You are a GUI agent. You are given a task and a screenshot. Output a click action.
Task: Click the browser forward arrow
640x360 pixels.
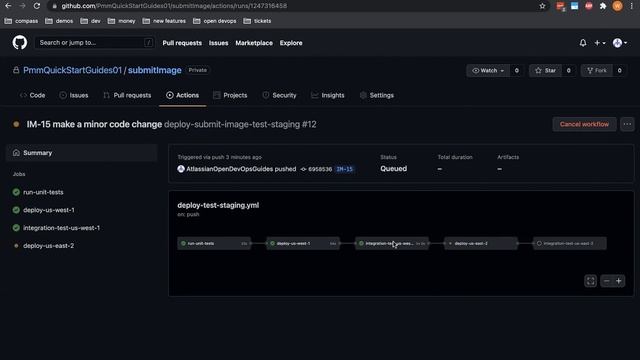click(22, 6)
